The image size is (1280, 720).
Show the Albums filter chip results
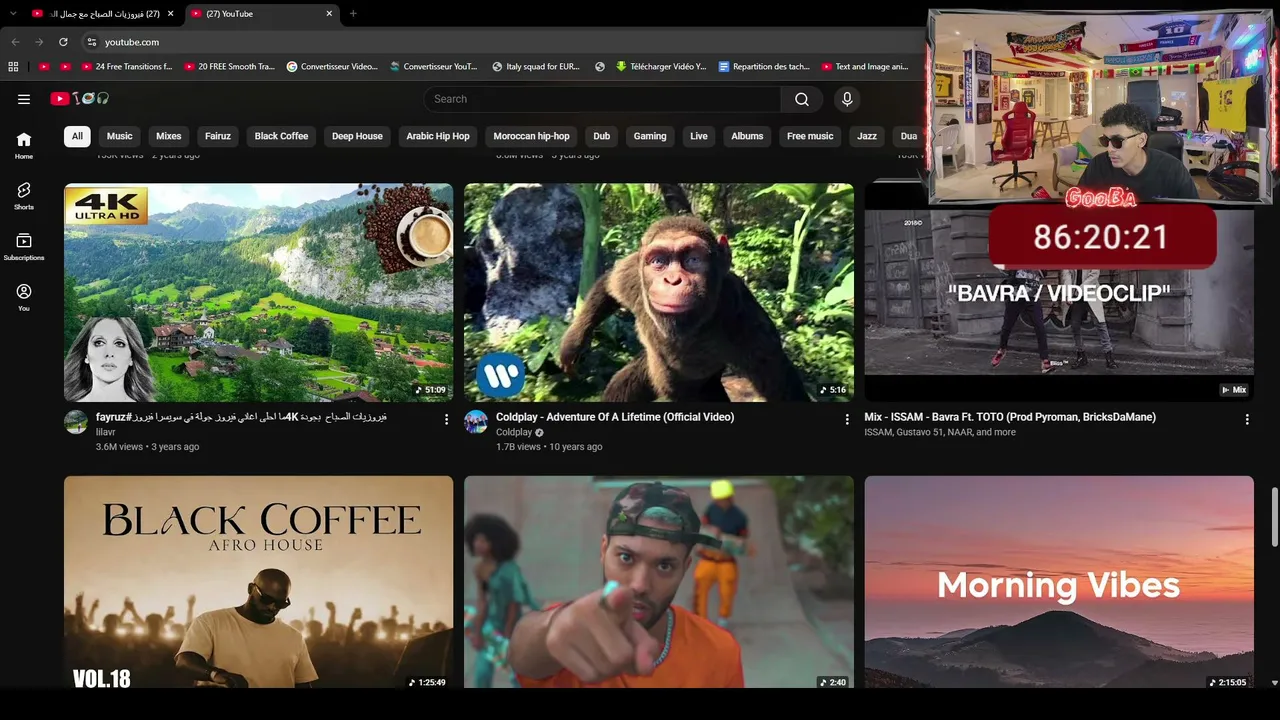pos(747,136)
